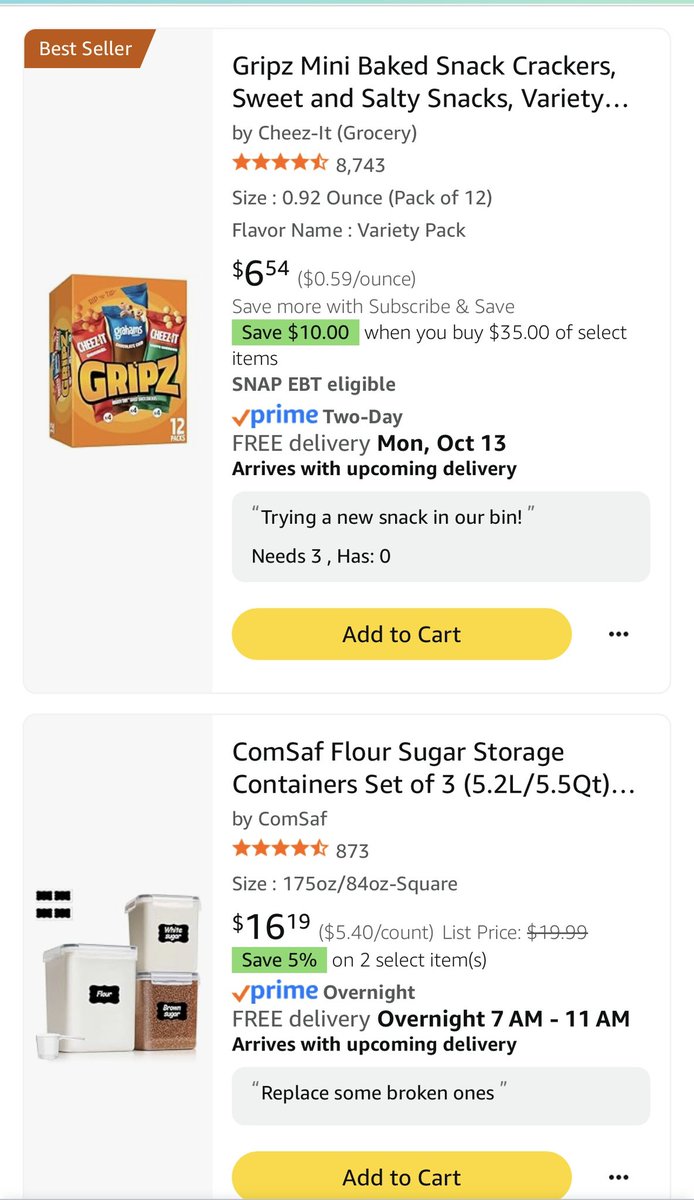Click the 'Trying a new snack' comment box
The image size is (694, 1200).
click(441, 536)
